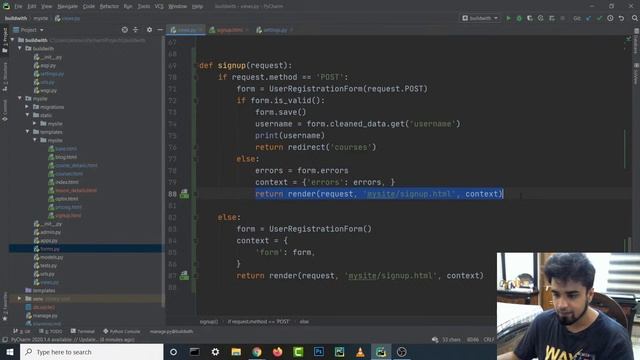Open VLC media player on taskbar

pos(360,352)
